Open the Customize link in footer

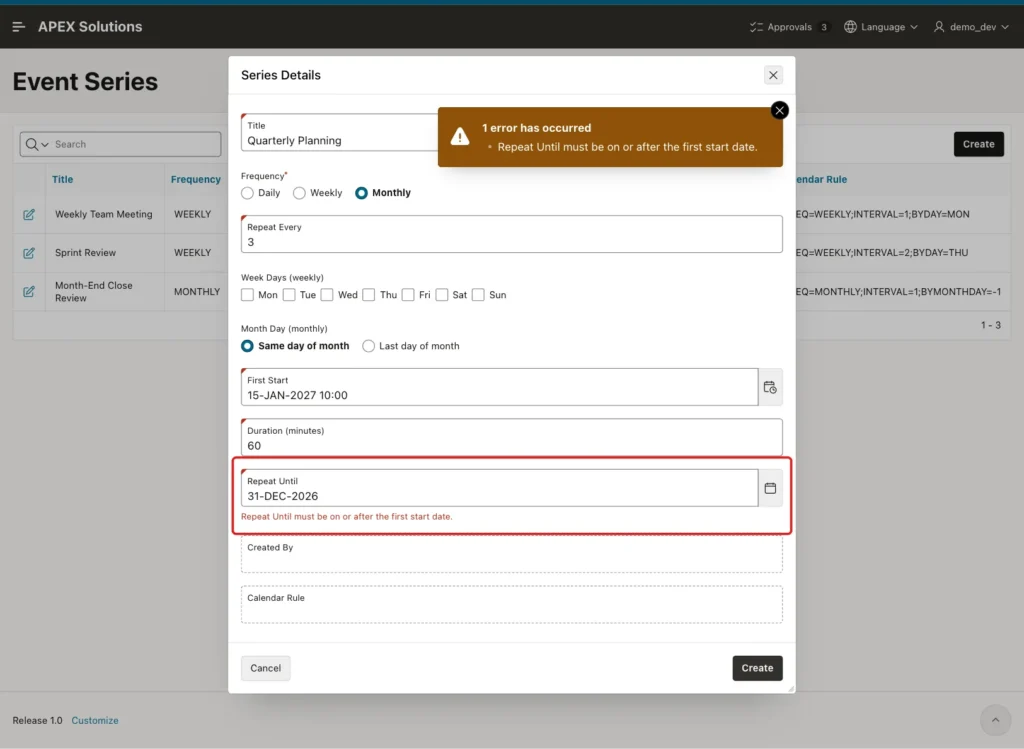(x=95, y=720)
